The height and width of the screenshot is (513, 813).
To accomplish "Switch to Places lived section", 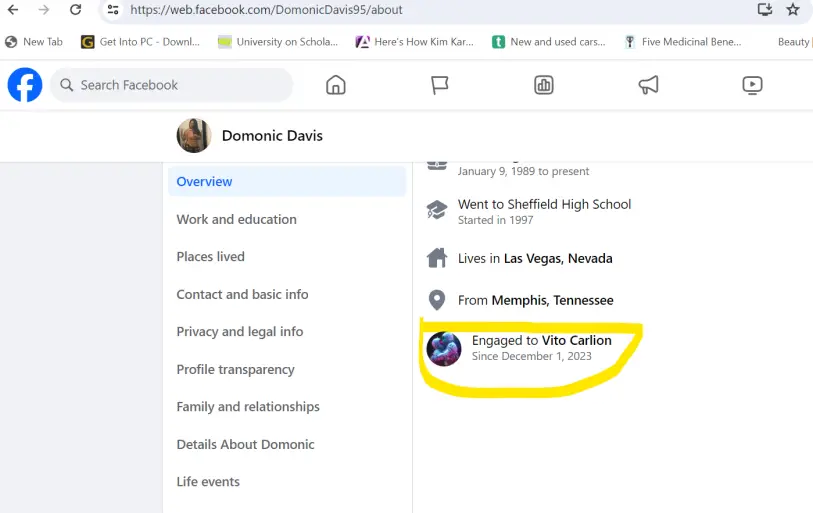I will (210, 257).
